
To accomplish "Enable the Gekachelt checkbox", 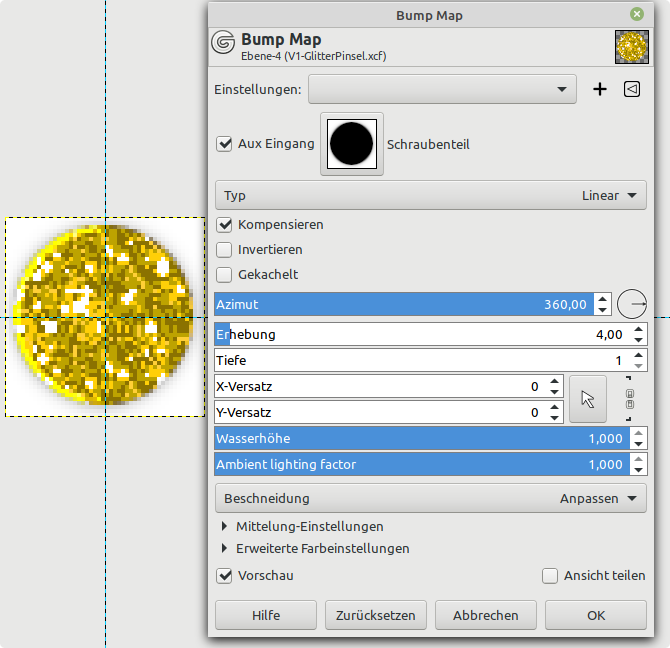I will 225,274.
